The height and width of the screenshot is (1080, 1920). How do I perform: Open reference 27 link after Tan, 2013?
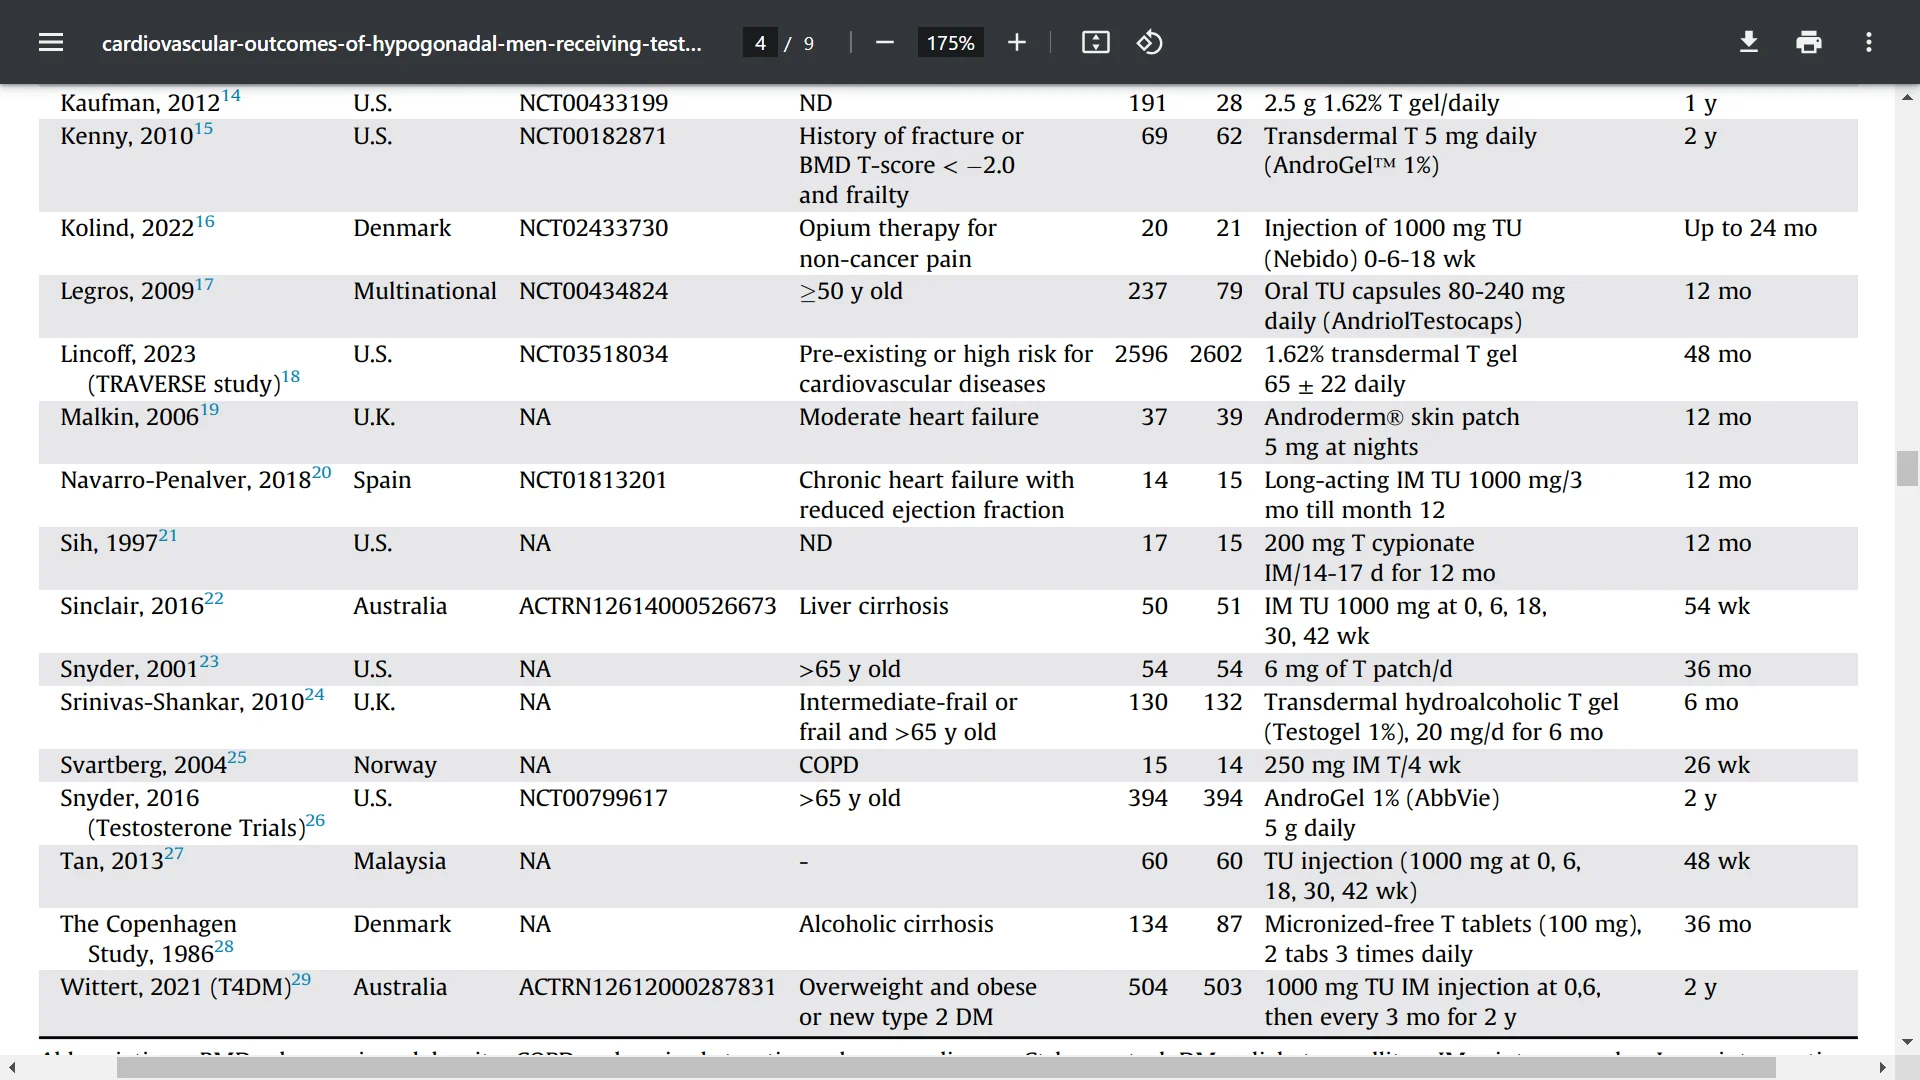[x=174, y=854]
